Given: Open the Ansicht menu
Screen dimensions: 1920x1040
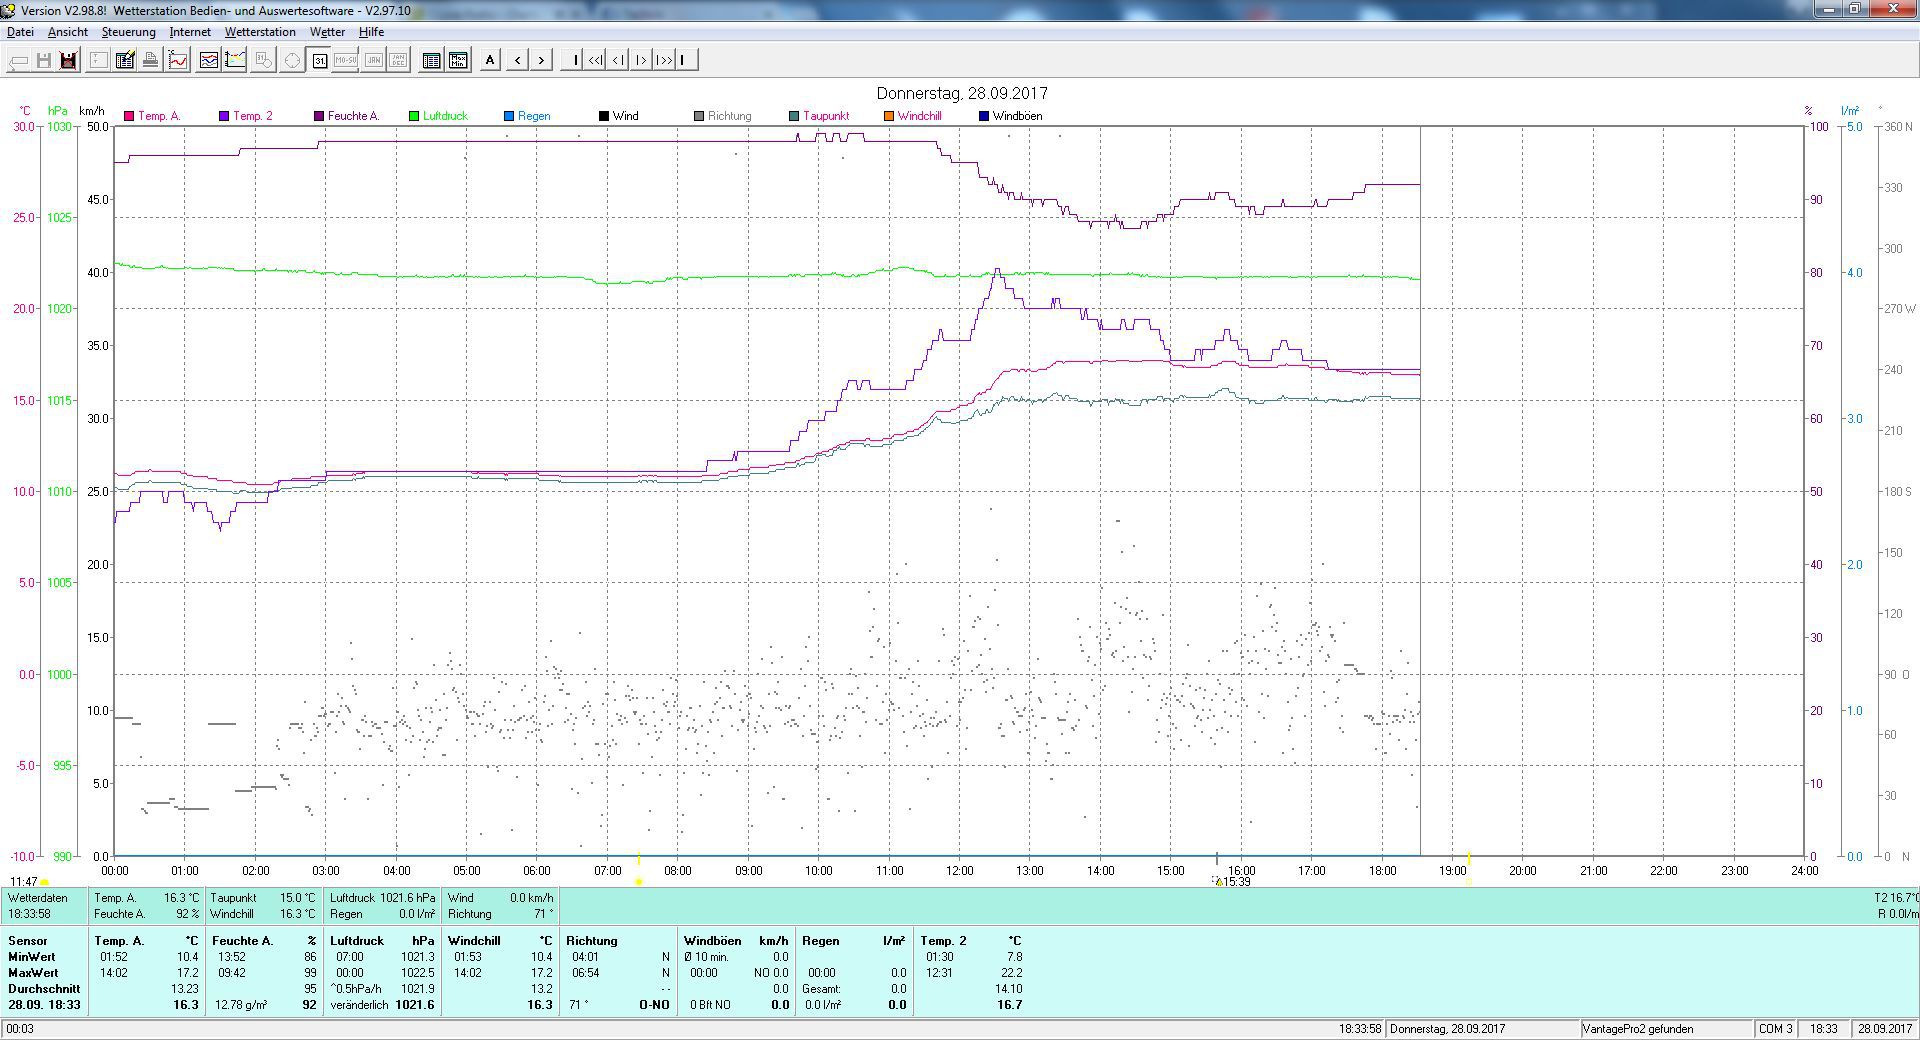Looking at the screenshot, I should point(68,32).
